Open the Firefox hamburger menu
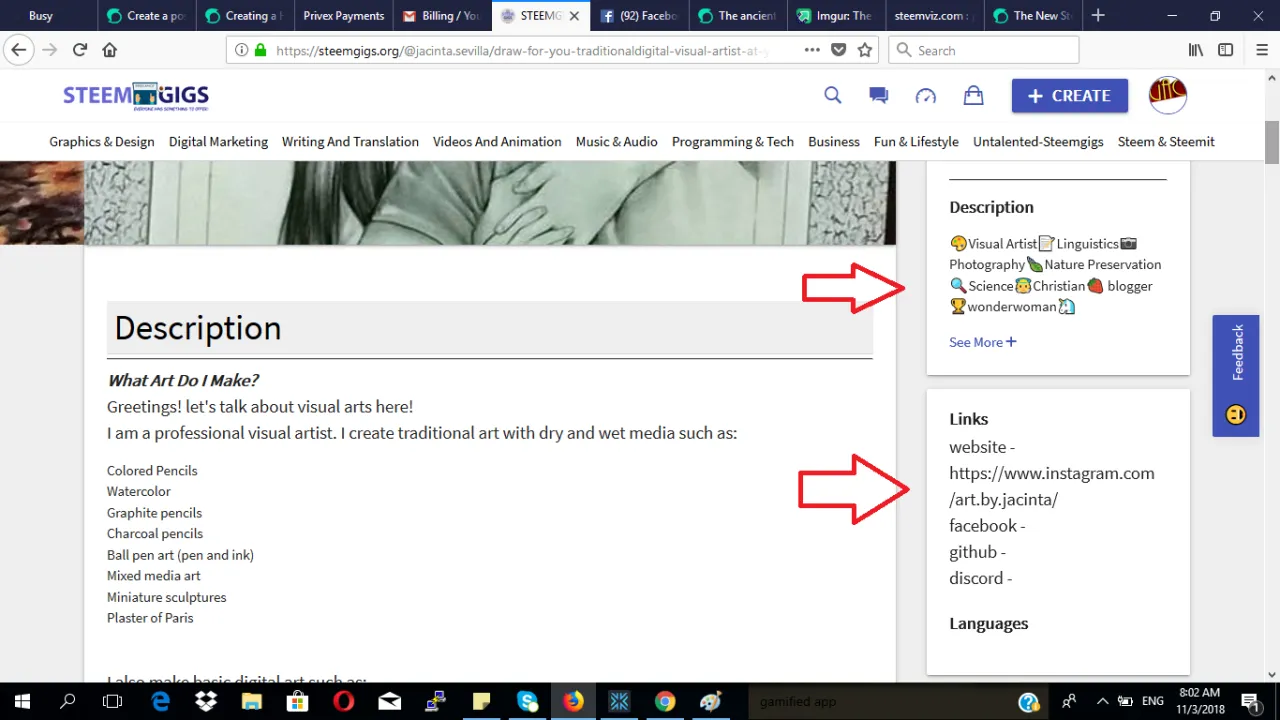Image resolution: width=1280 pixels, height=720 pixels. pyautogui.click(x=1262, y=50)
